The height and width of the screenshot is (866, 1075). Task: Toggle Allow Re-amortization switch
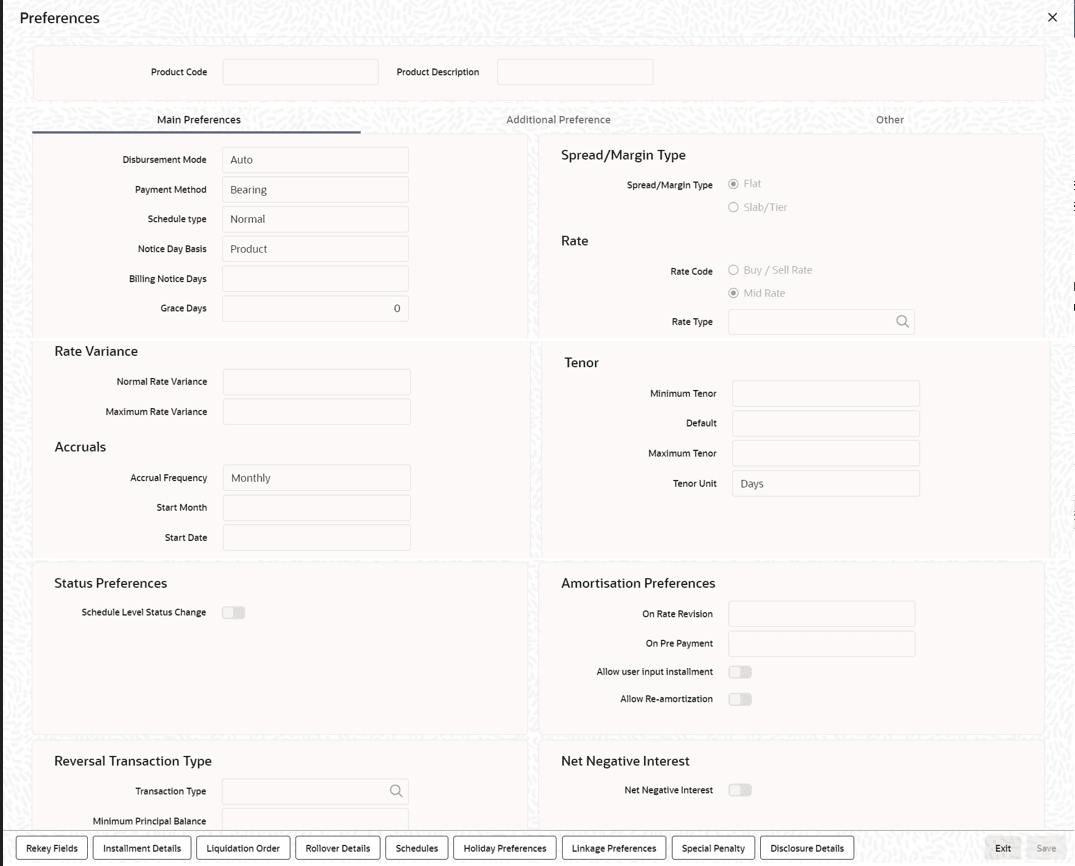click(x=740, y=699)
